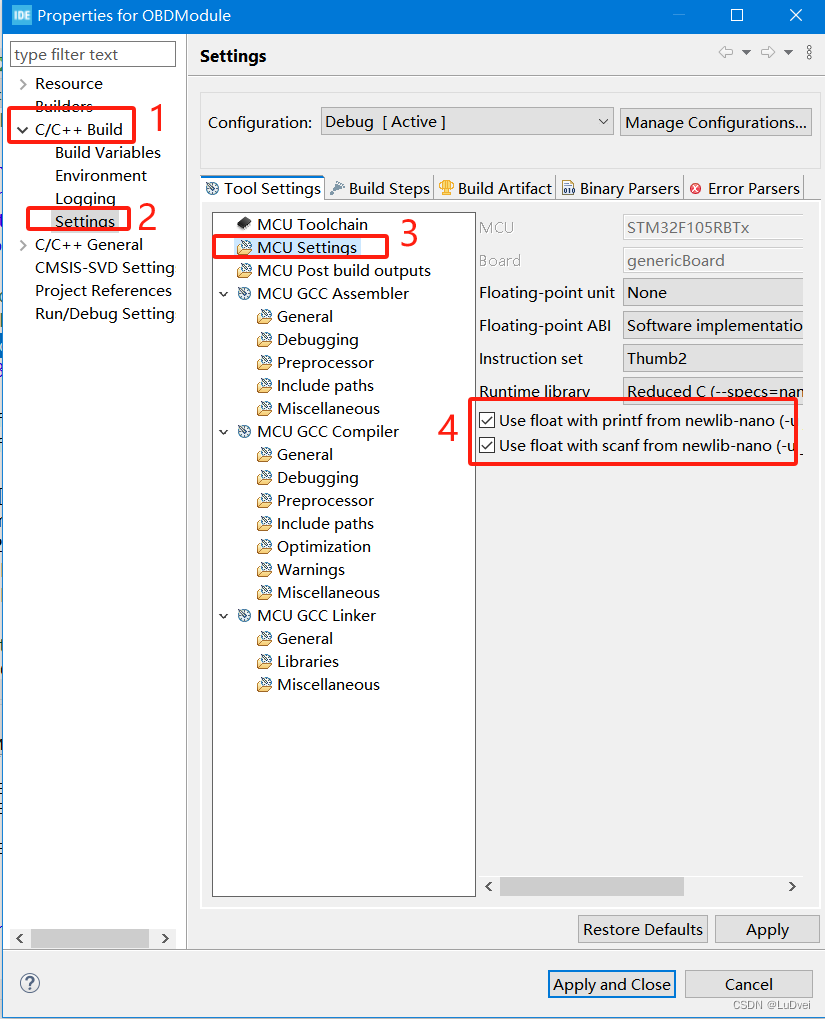Click the MCU Toolchain chip icon
This screenshot has width=825, height=1019.
(x=244, y=224)
